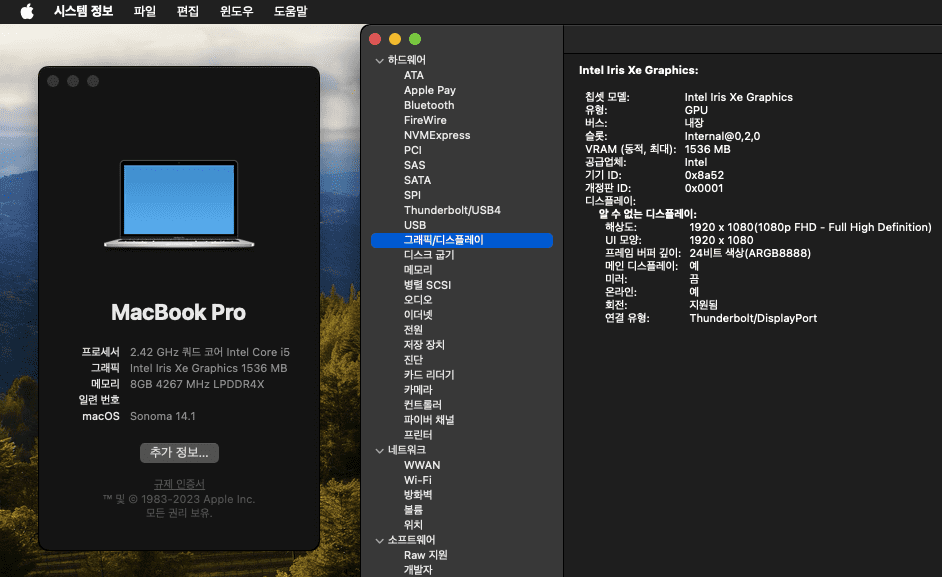This screenshot has height=577, width=942.
Task: Select 진단 in the sidebar
Action: (413, 360)
